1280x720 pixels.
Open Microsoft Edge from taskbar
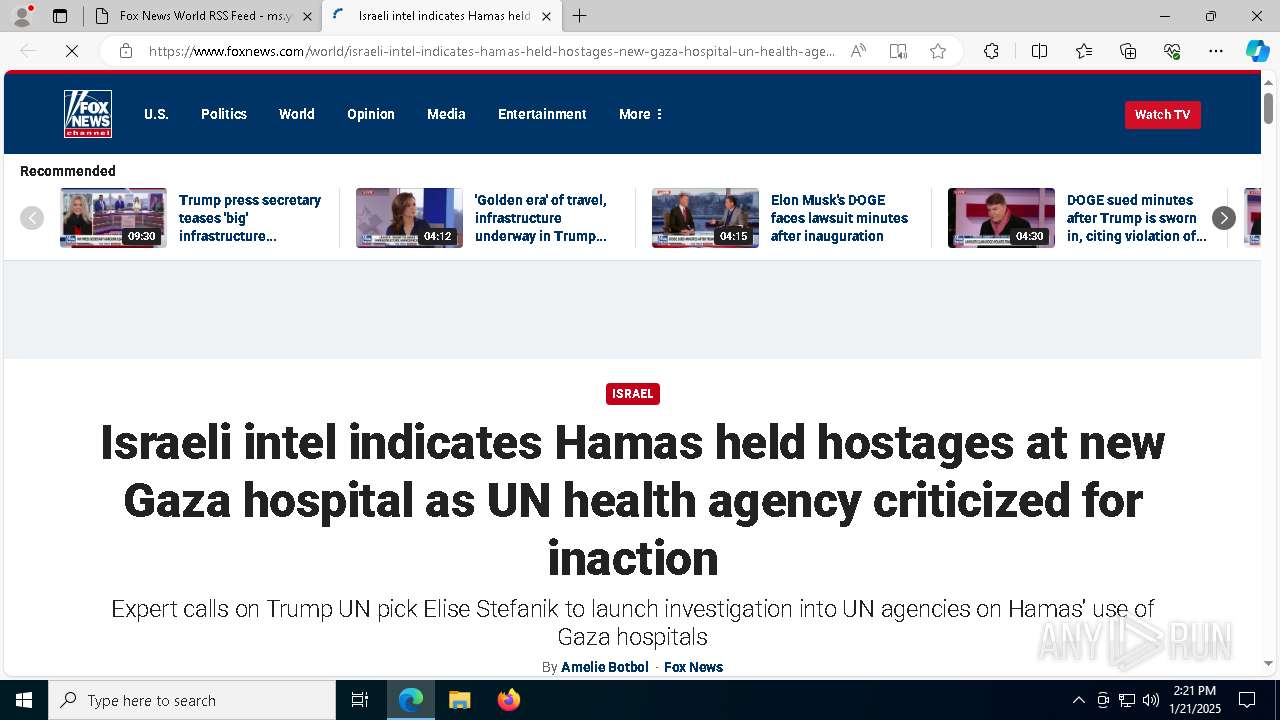tap(411, 700)
